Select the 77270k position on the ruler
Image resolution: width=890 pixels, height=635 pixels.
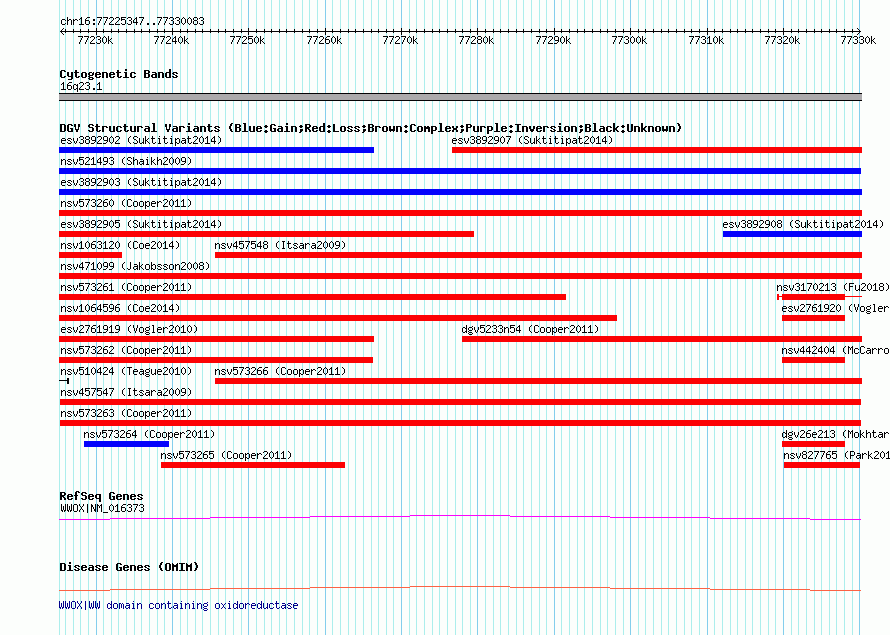click(x=400, y=40)
